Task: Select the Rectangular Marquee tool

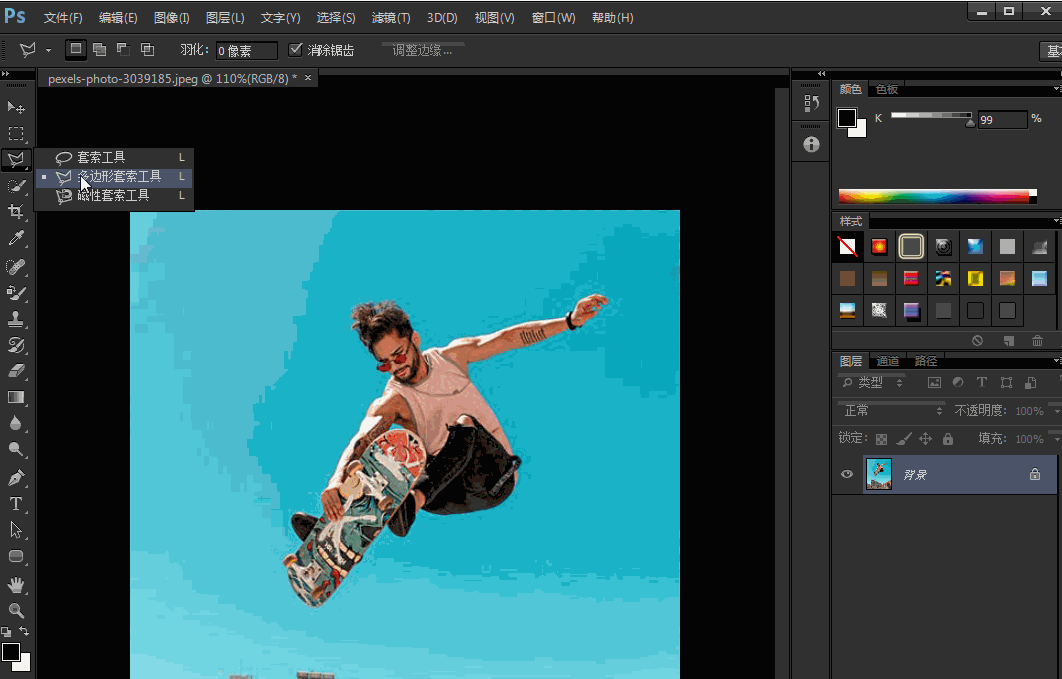Action: [x=16, y=133]
